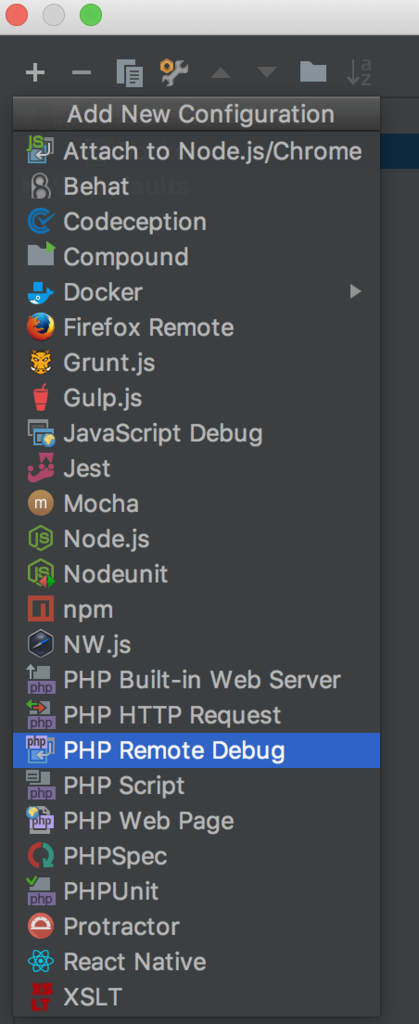
Task: Select Attach to Node.js/Chrome entry
Action: pyautogui.click(x=196, y=152)
